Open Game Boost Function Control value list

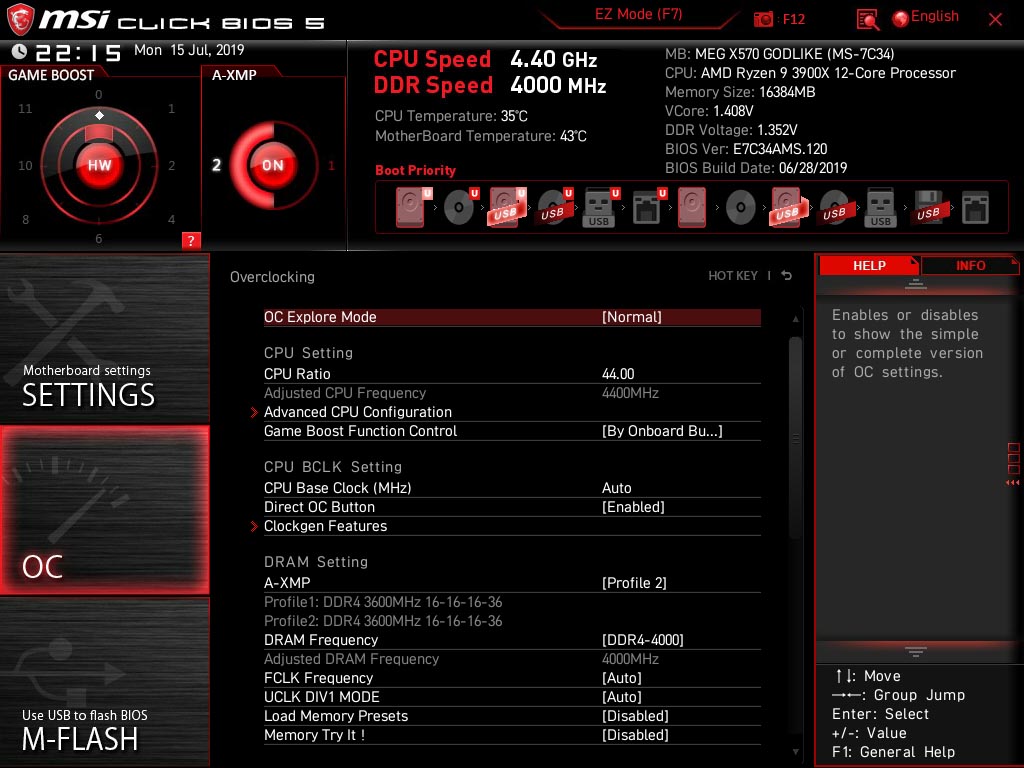coord(662,431)
